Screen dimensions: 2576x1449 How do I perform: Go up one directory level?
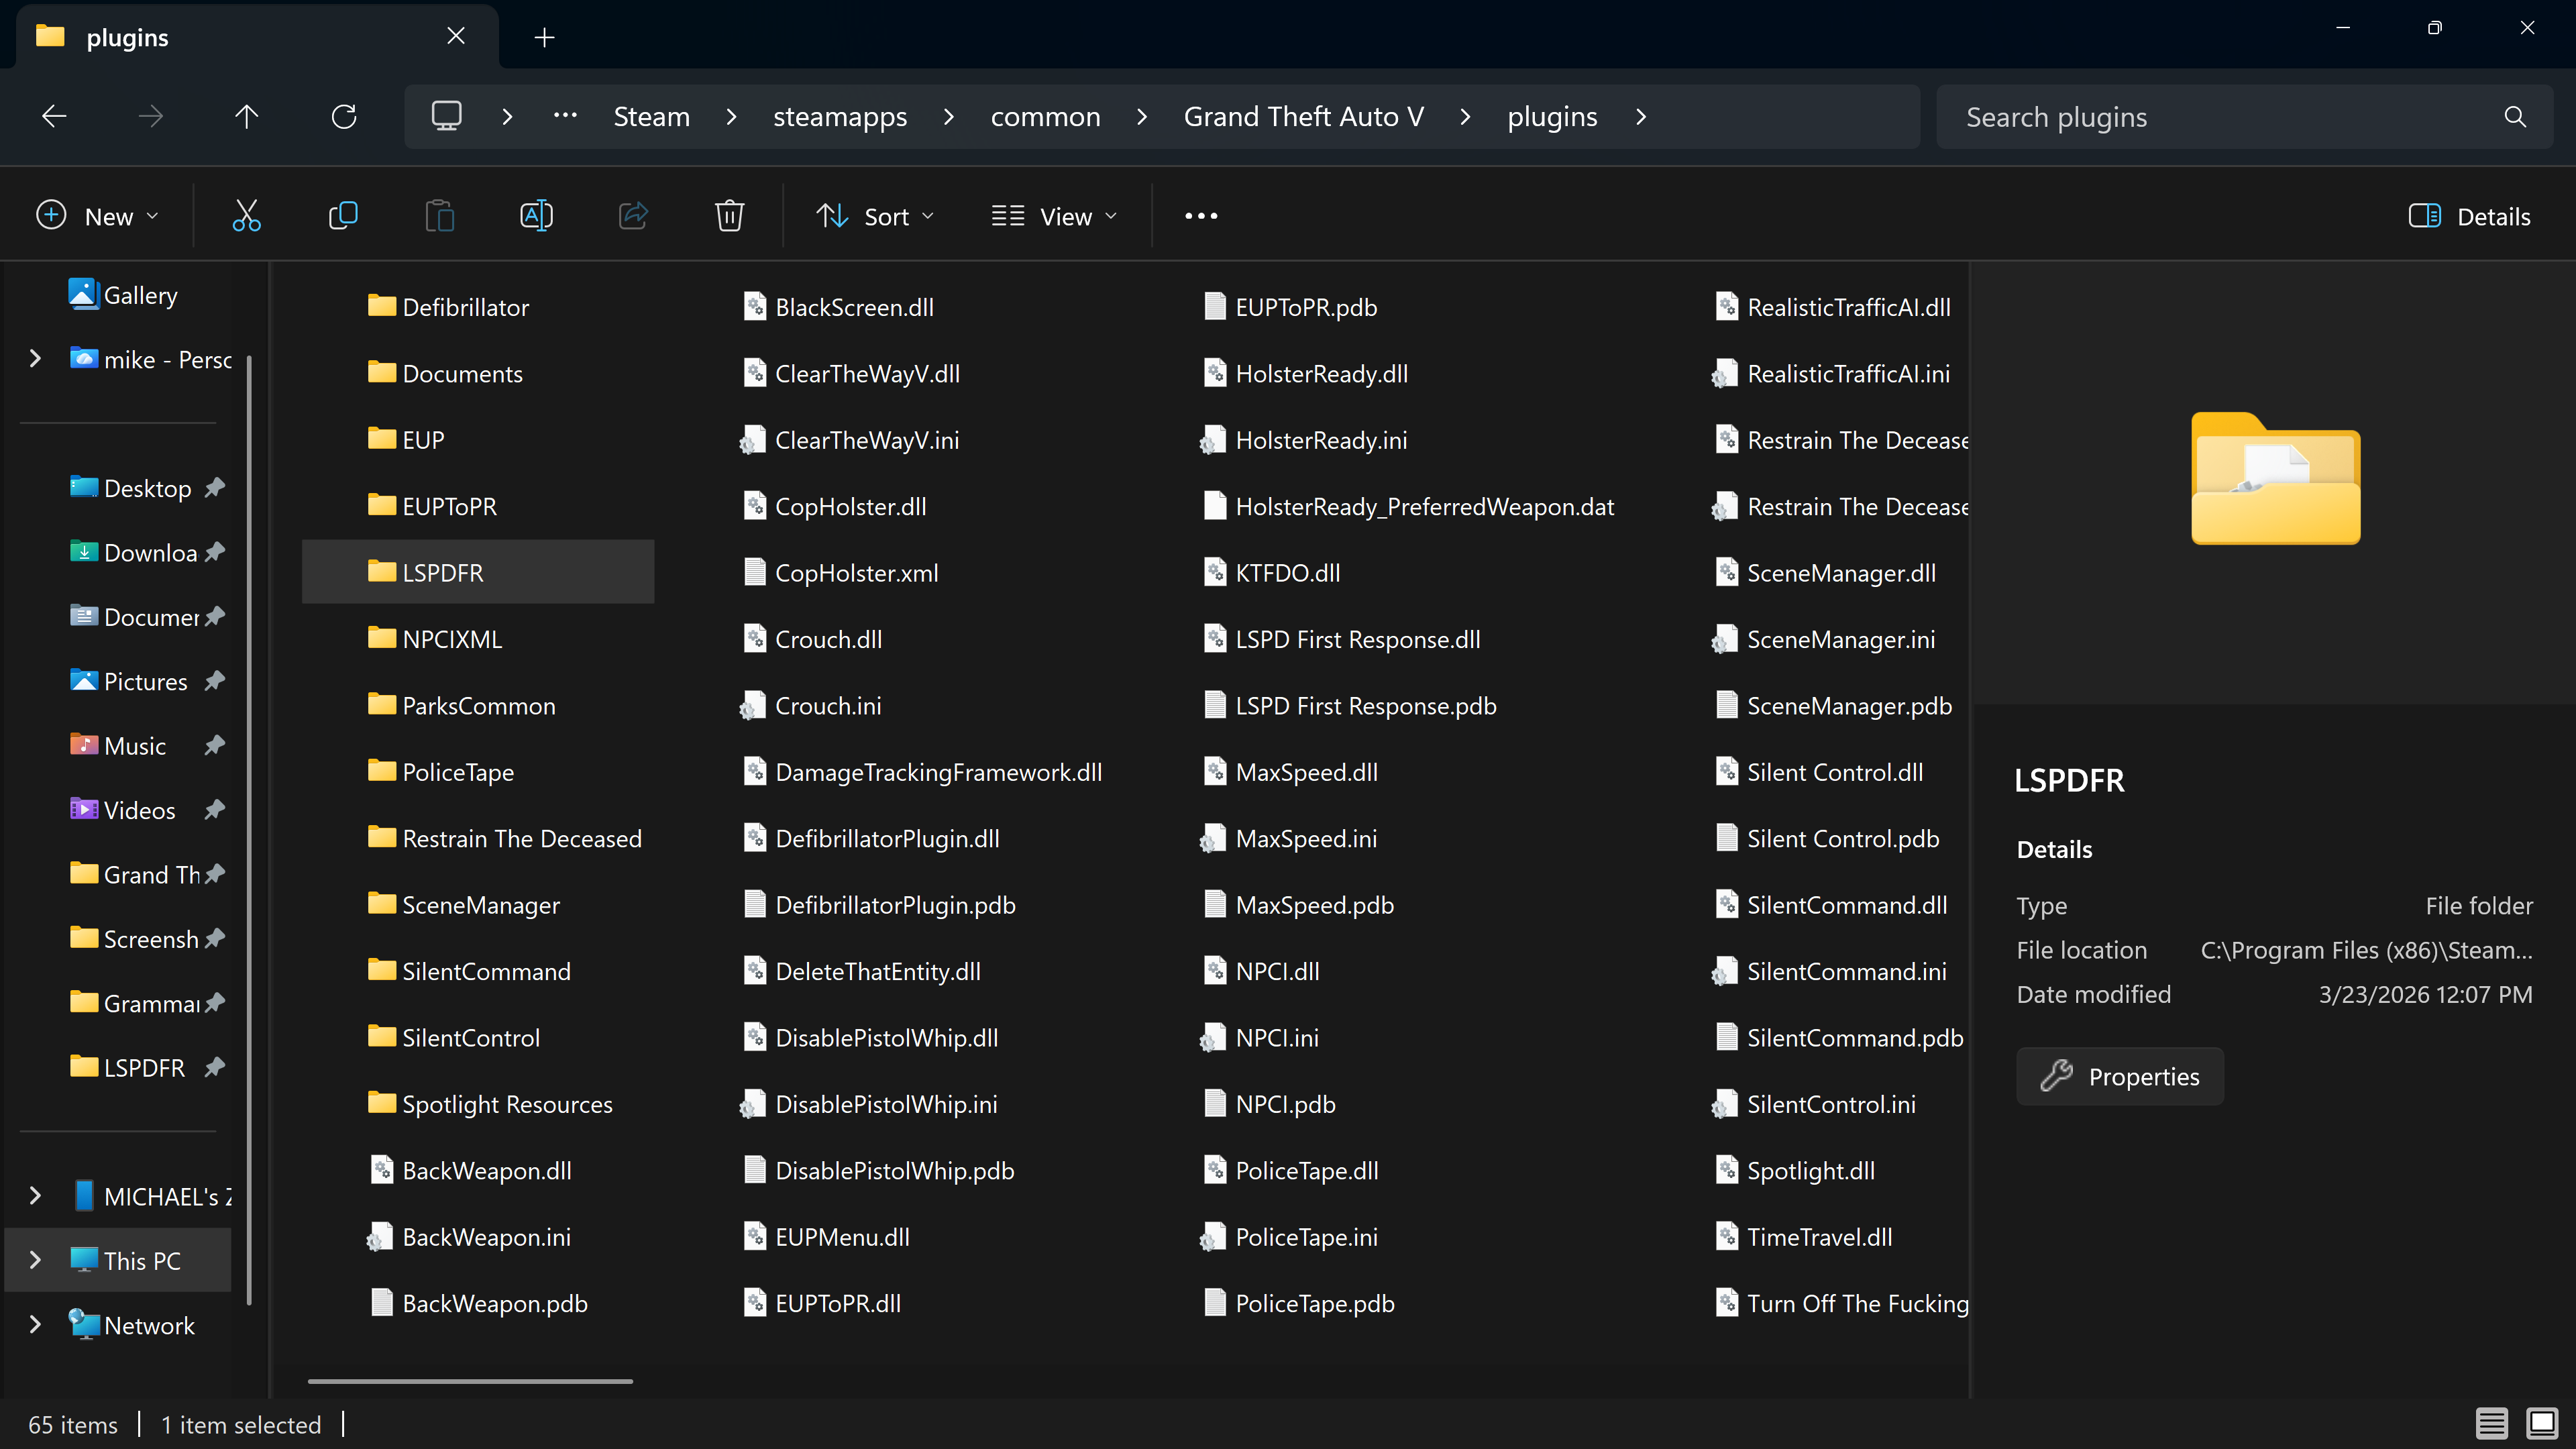pyautogui.click(x=246, y=117)
